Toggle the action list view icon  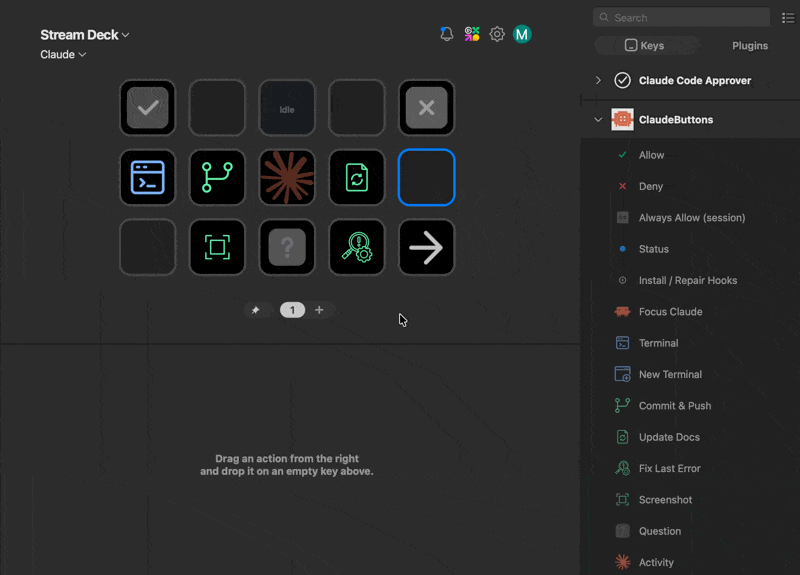pos(788,18)
